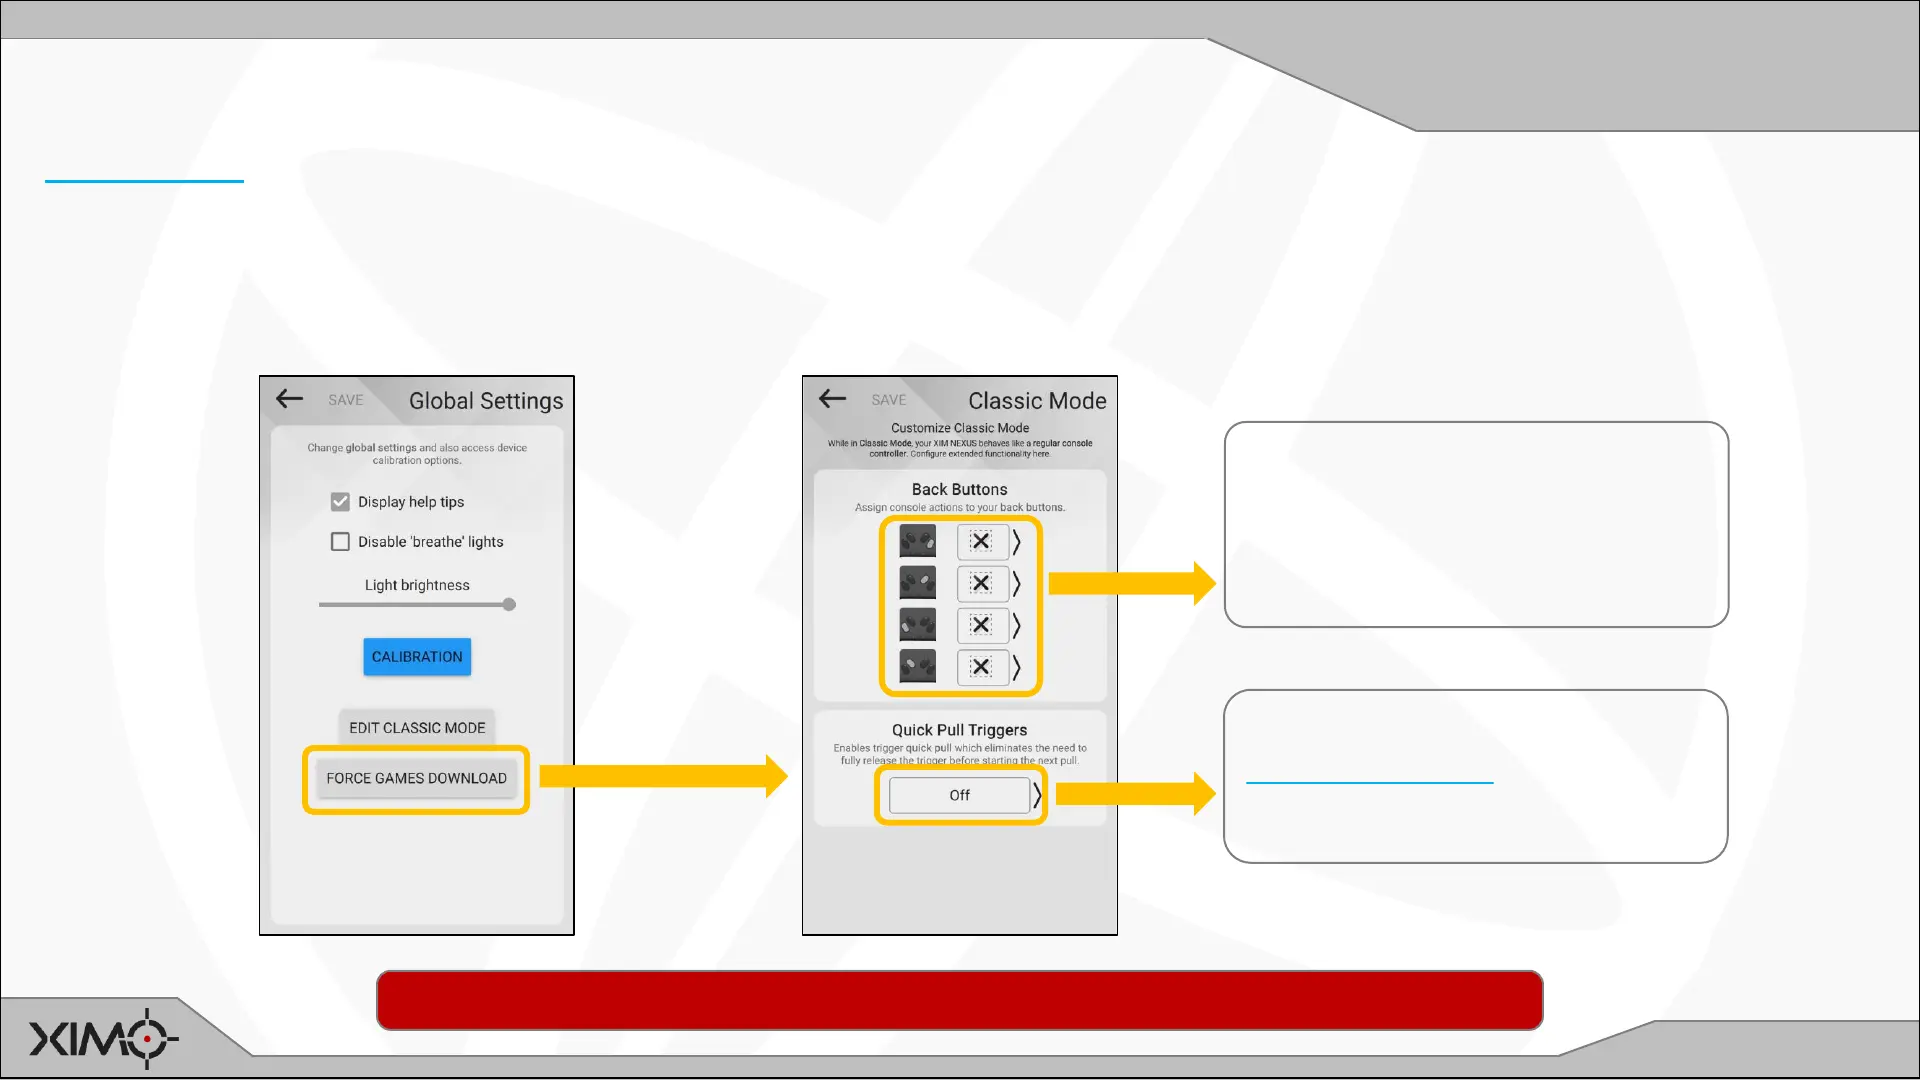Click FORCE GAMES DOWNLOAD button
Screen dimensions: 1920x1080
(416, 778)
